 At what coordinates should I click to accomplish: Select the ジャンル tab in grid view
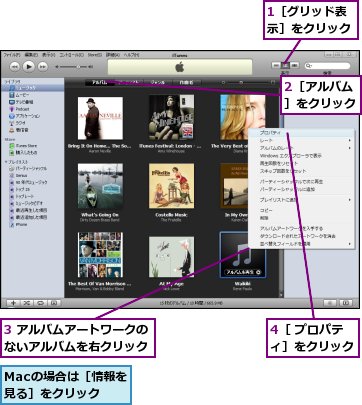tap(158, 82)
